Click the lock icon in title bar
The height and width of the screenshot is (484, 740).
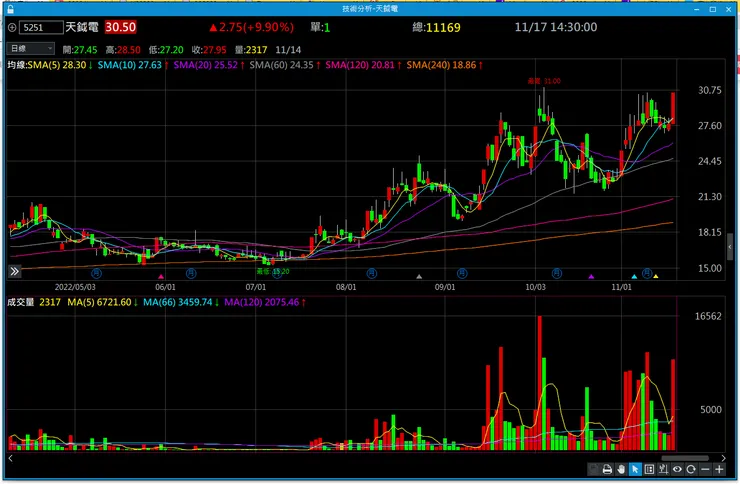click(10, 9)
